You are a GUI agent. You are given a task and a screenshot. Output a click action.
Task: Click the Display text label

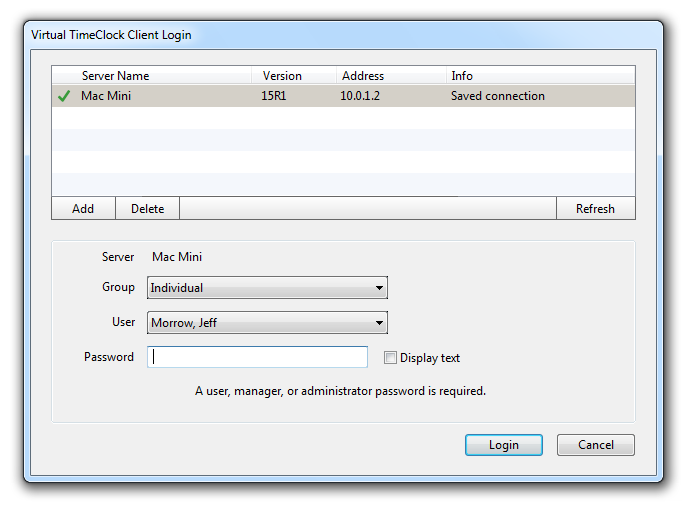click(430, 358)
